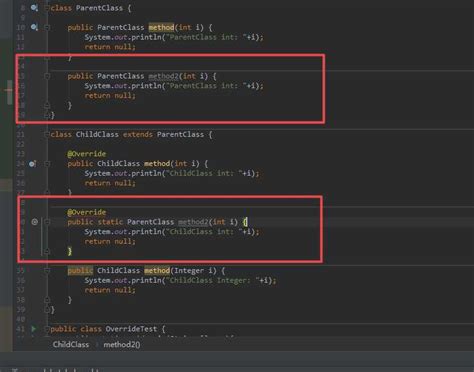This screenshot has height=372, width=474.
Task: Click recursive gutter icon beside static method2
Action: click(x=35, y=222)
